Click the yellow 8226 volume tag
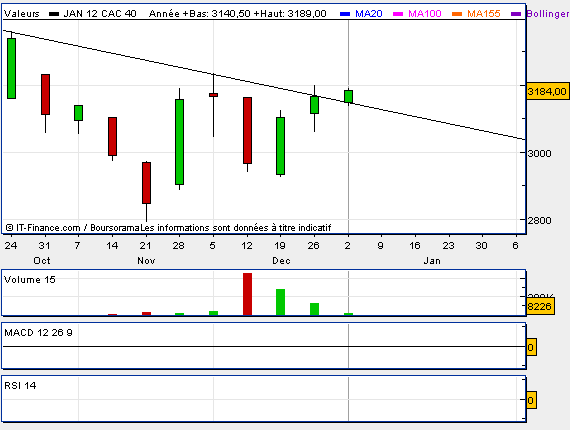 [x=540, y=306]
